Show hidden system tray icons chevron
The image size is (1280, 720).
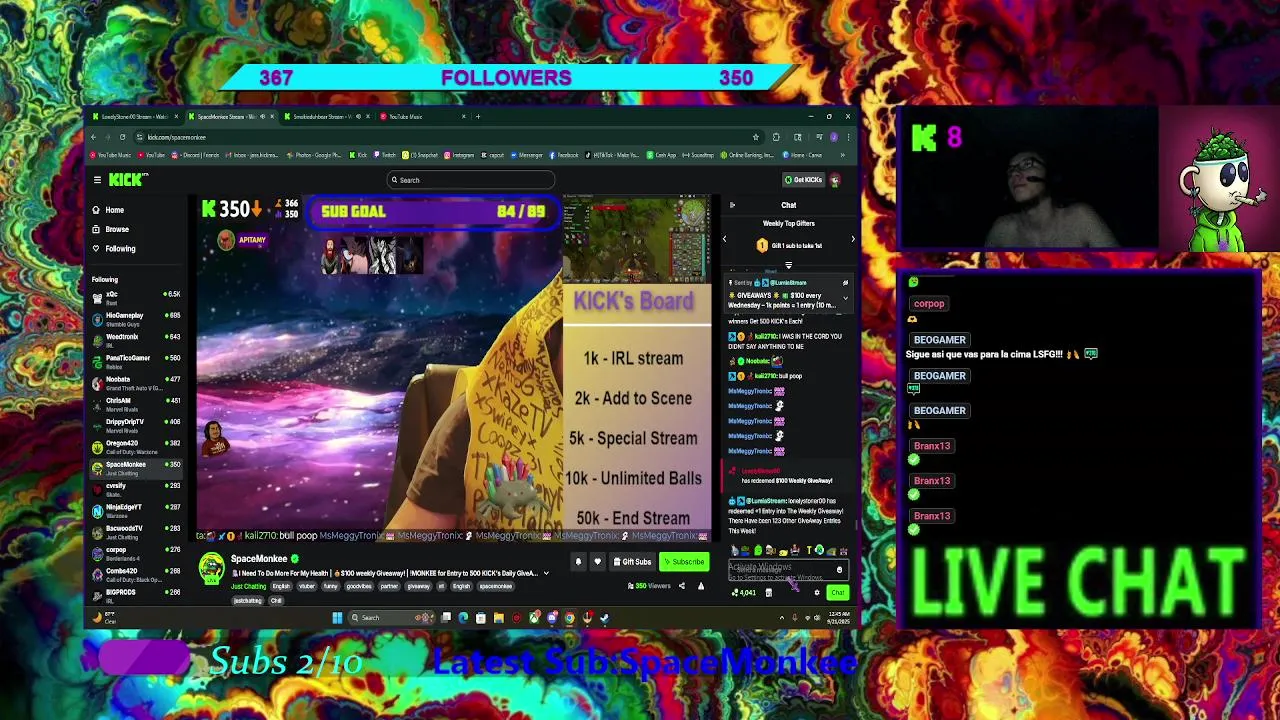coord(782,618)
